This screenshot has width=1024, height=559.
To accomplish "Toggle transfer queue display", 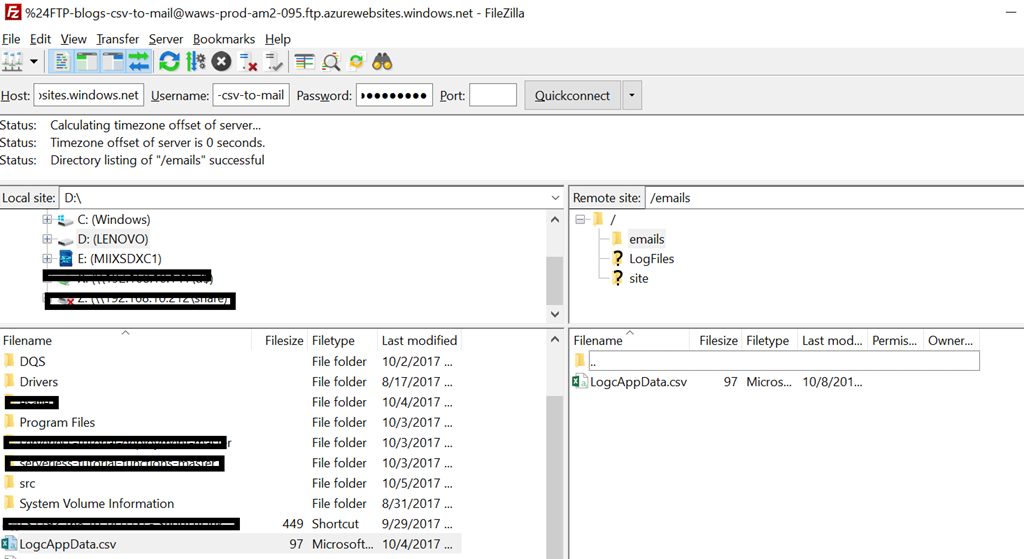I will [x=138, y=62].
